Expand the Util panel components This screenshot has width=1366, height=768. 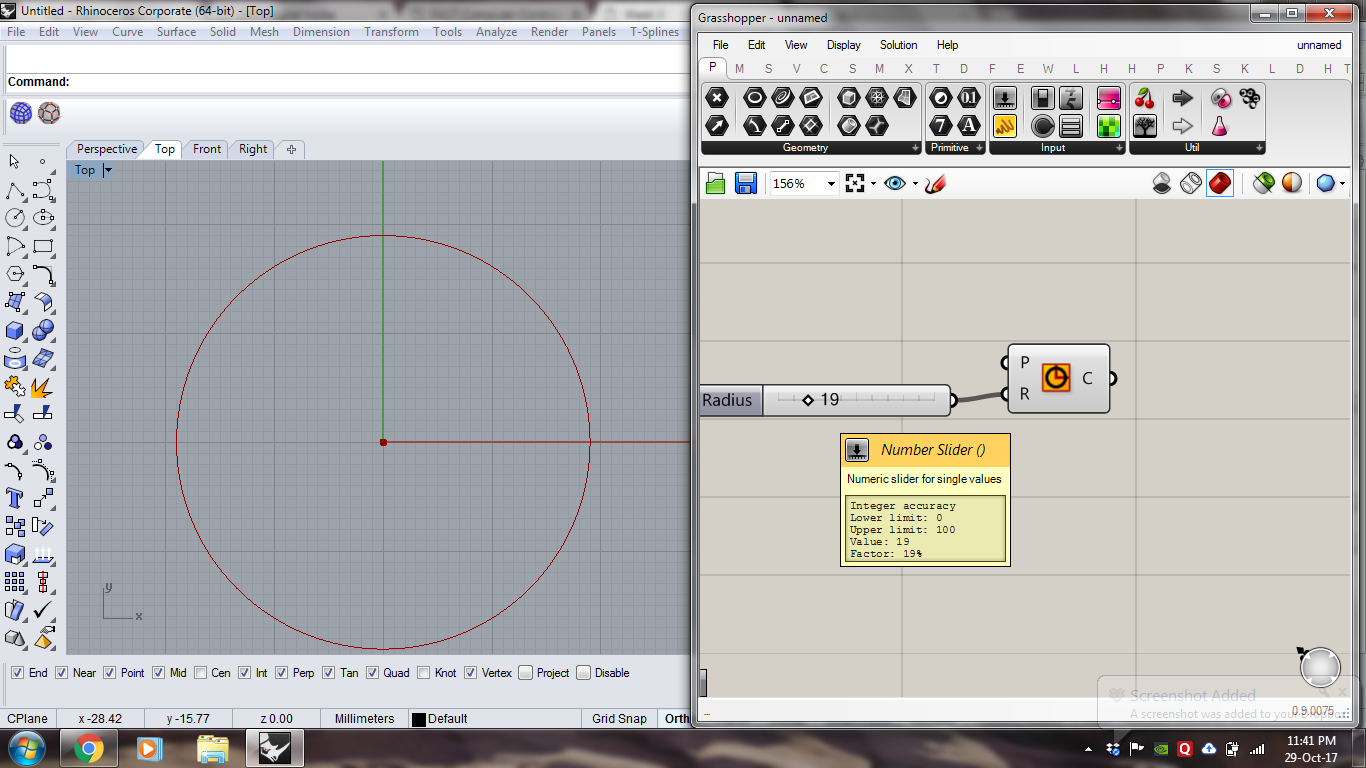(x=1259, y=148)
